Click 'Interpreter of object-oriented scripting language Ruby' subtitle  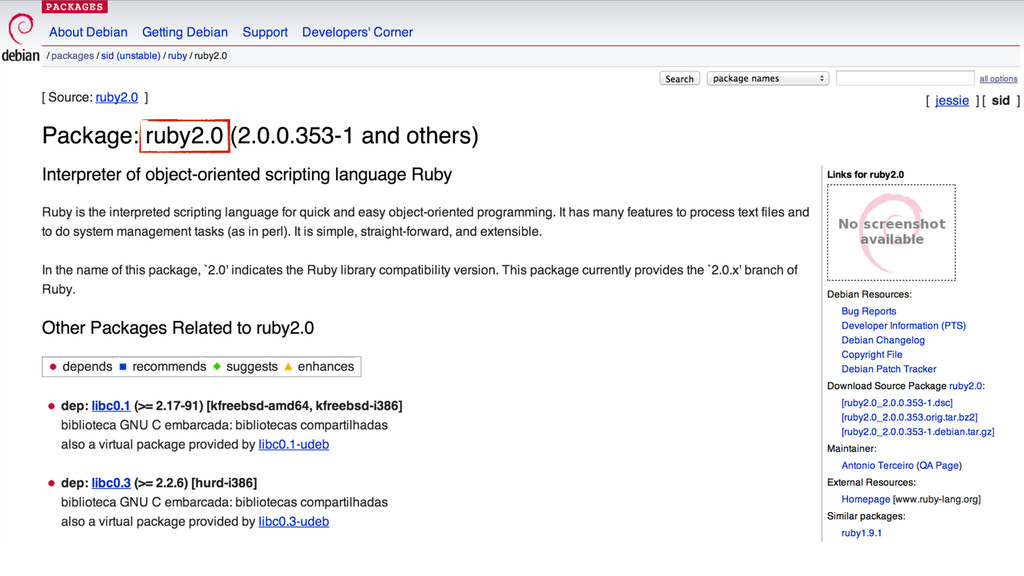tap(247, 175)
